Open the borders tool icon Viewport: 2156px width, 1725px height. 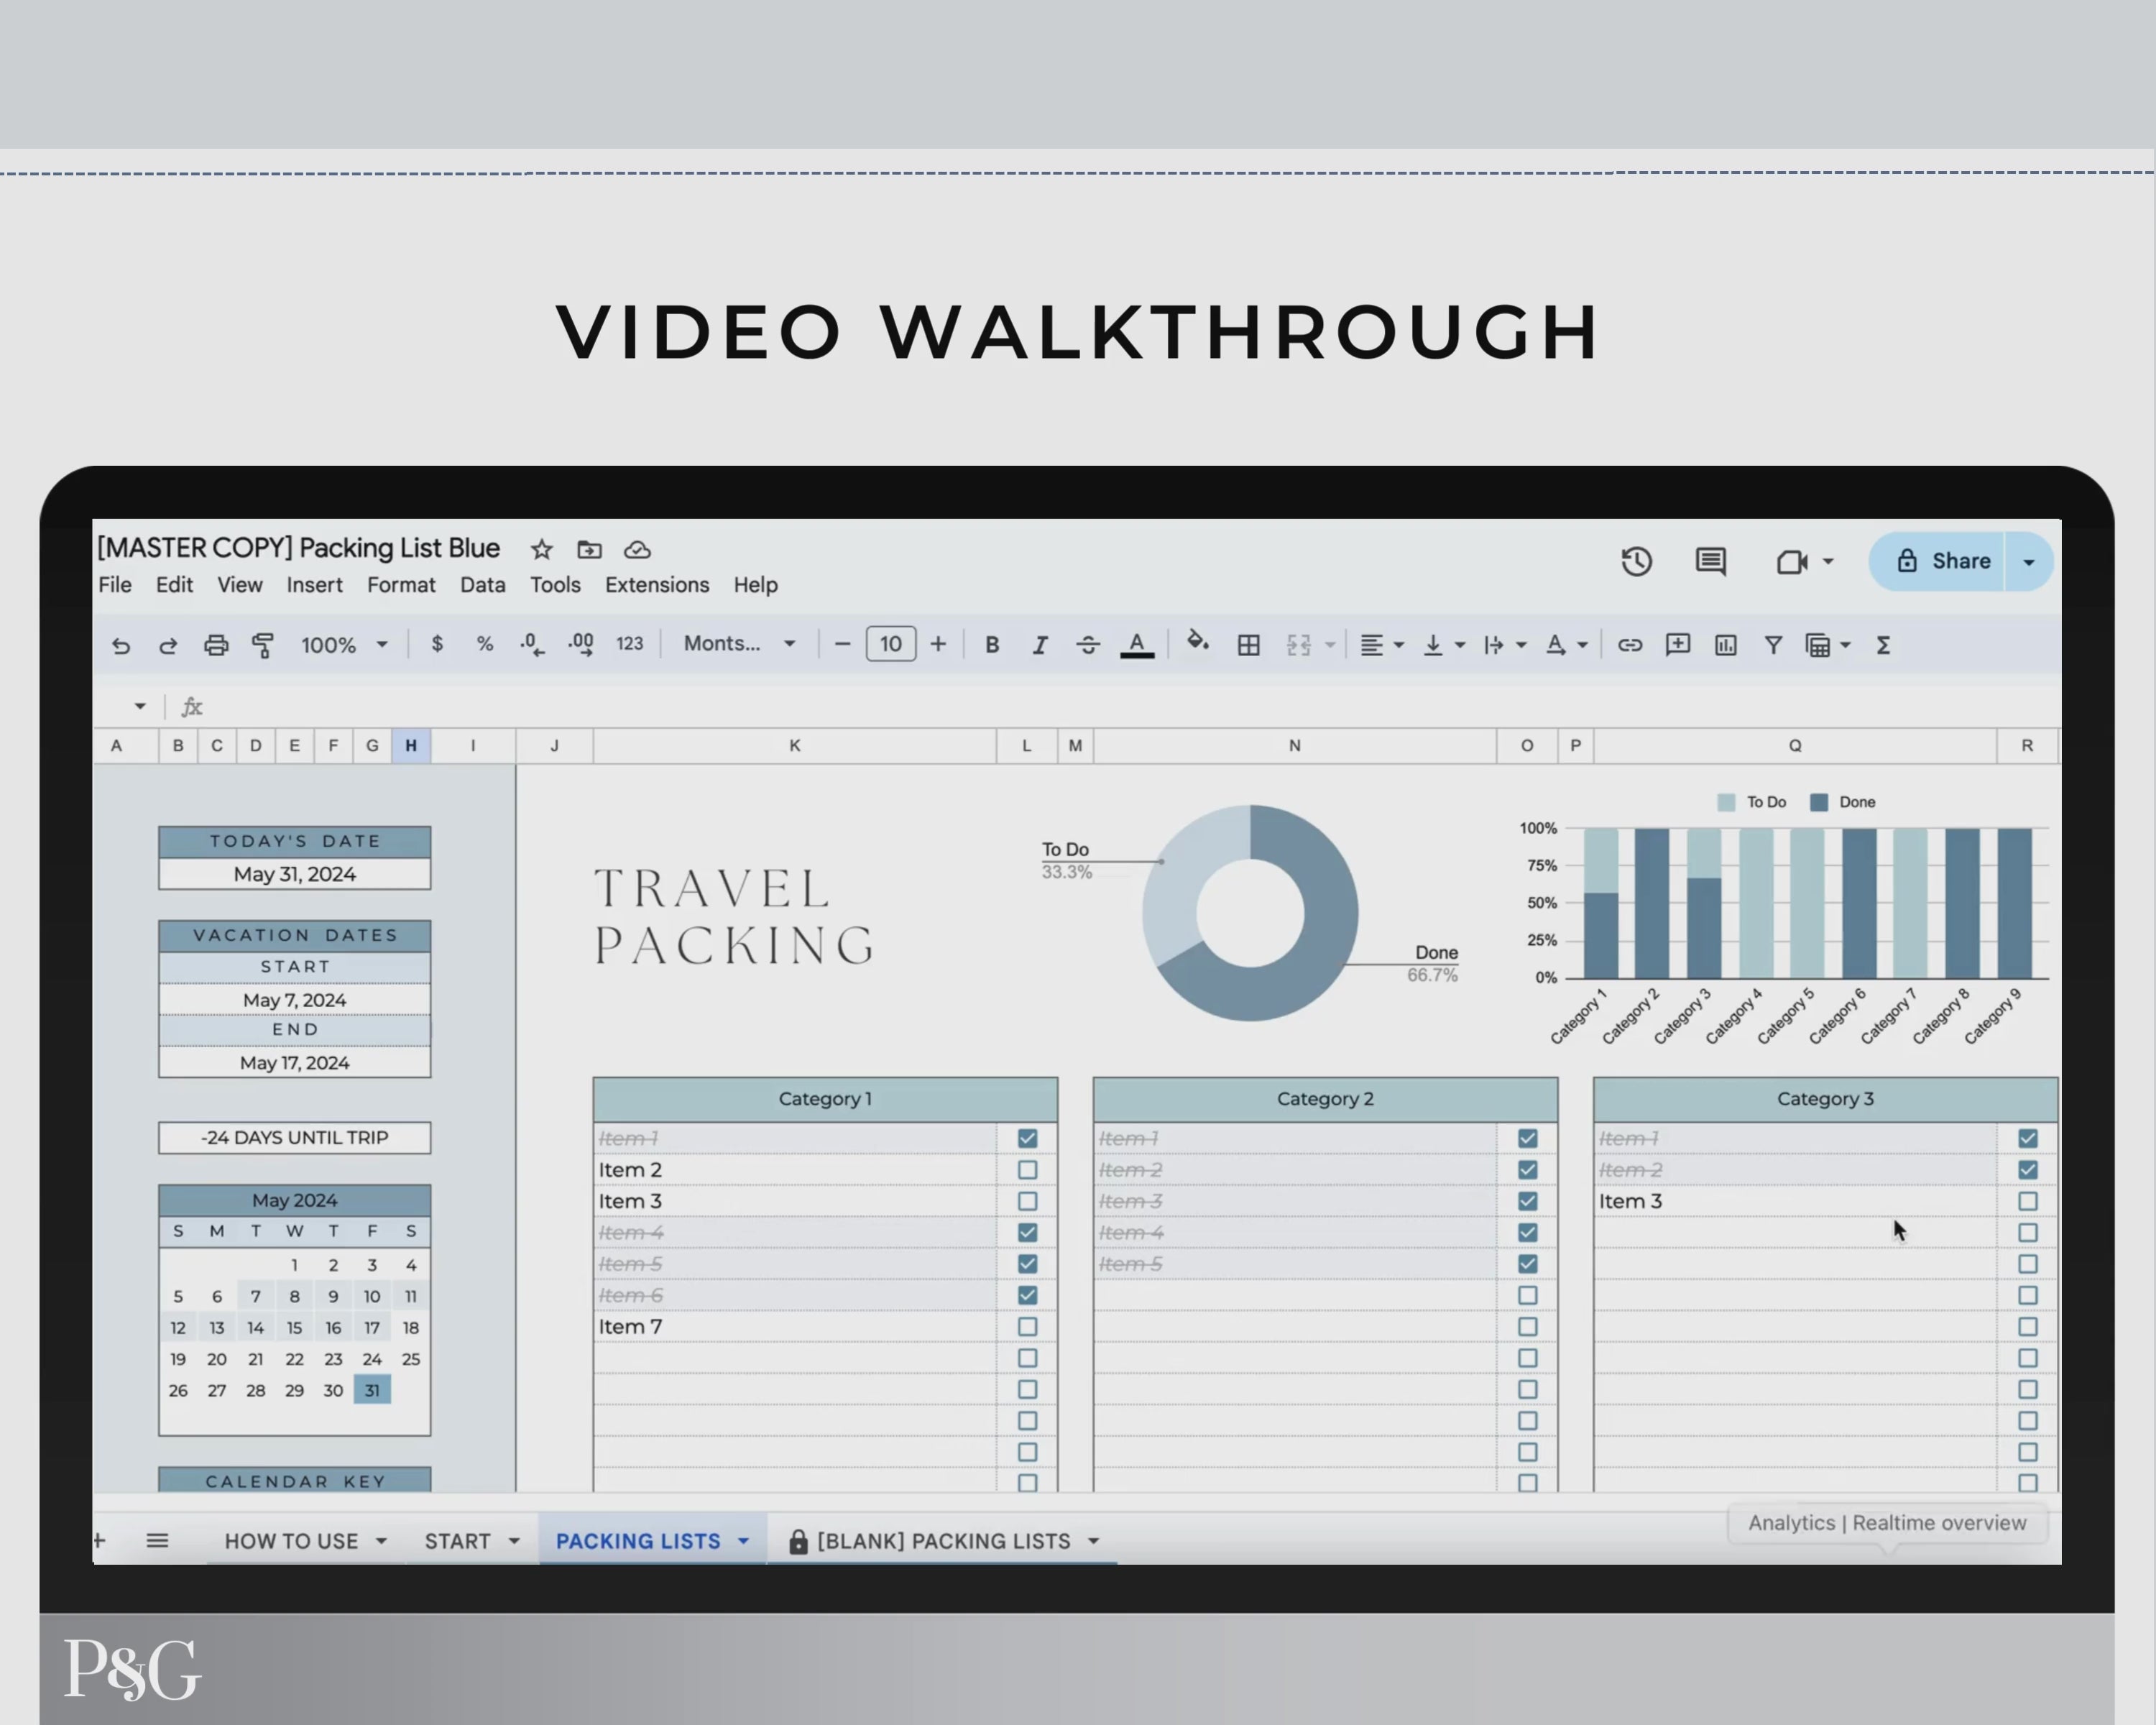tap(1248, 645)
